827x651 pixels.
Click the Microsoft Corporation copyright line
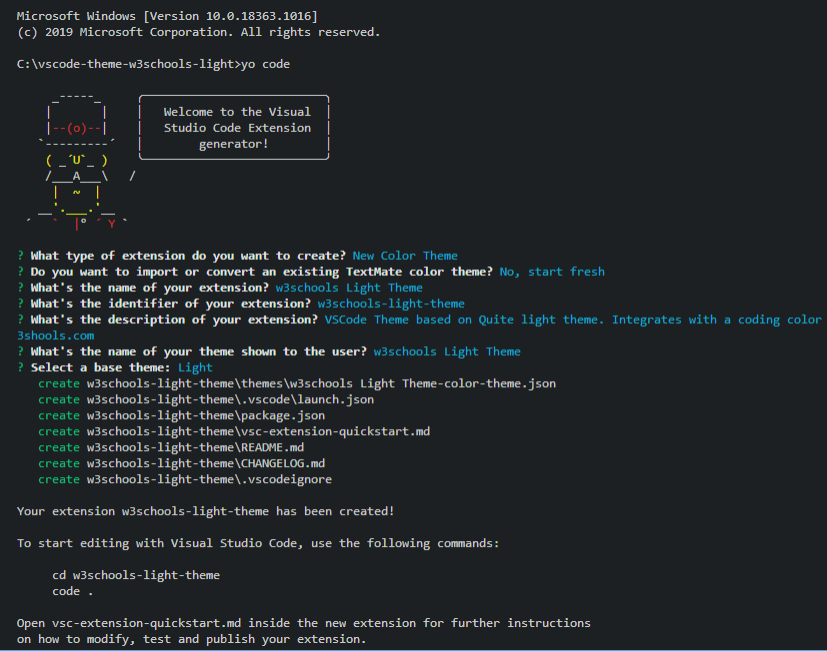coord(198,32)
